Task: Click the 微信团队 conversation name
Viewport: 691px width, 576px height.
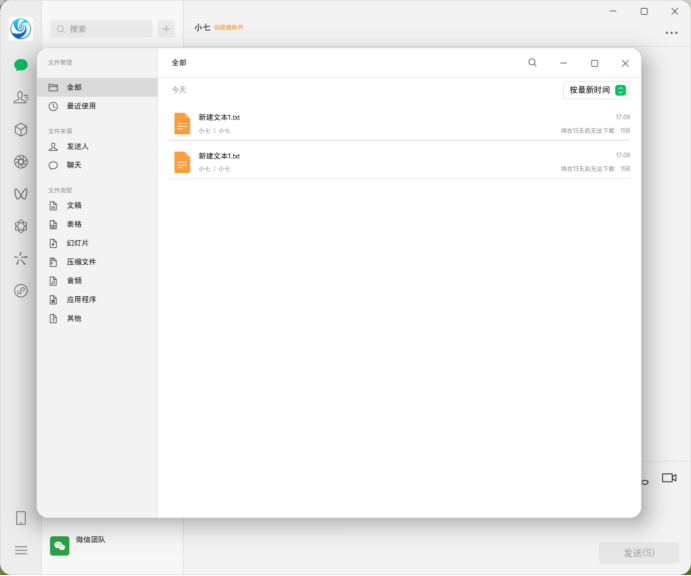Action: (x=90, y=539)
